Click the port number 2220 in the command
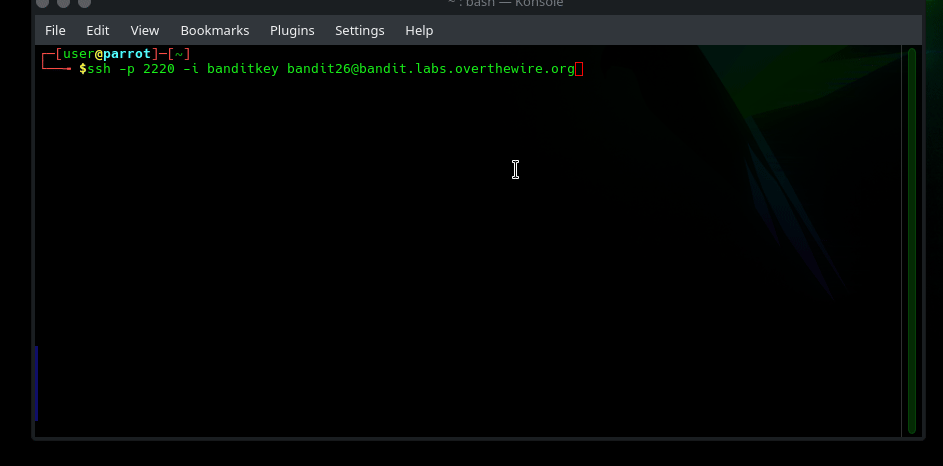This screenshot has width=943, height=466. pyautogui.click(x=145, y=69)
